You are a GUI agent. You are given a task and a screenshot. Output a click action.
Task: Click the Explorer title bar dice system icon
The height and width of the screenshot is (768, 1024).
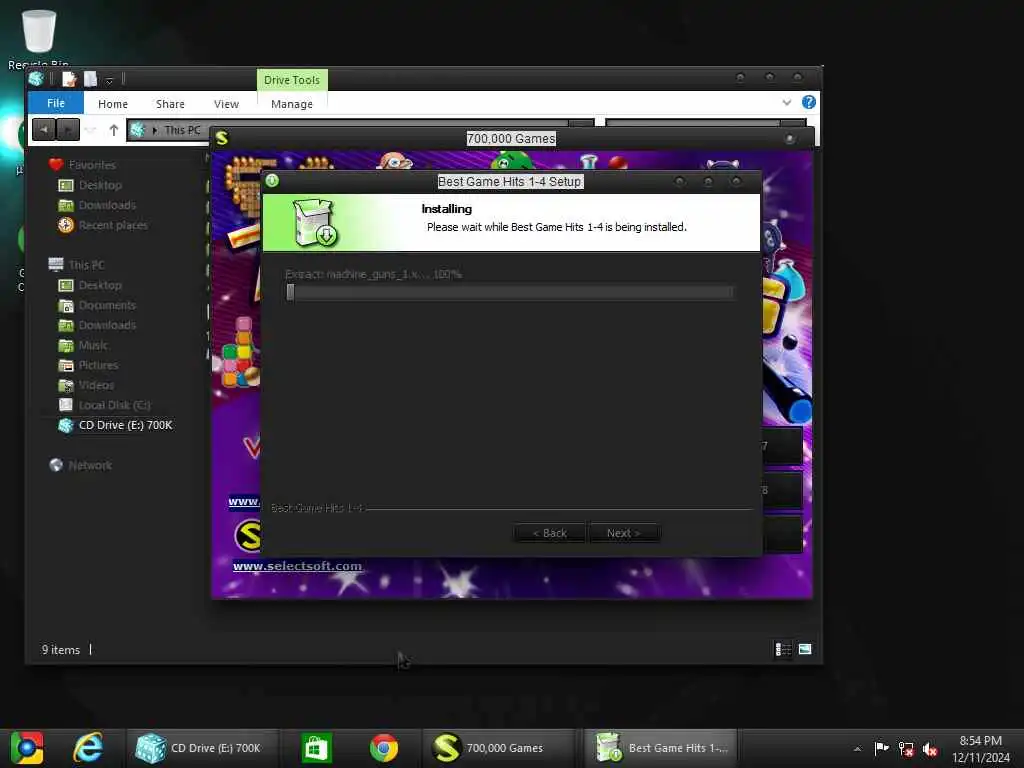(36, 79)
